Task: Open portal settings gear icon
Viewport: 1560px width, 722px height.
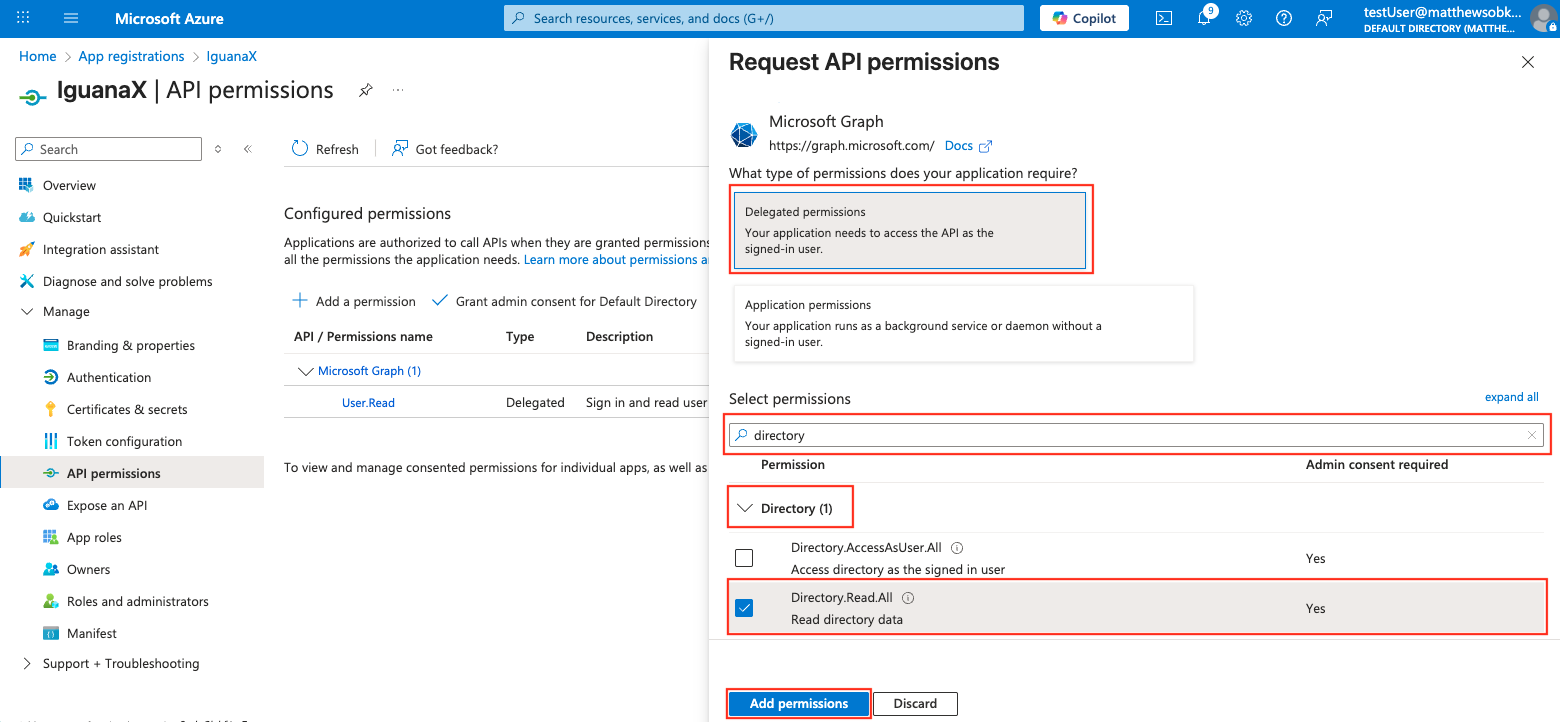Action: pyautogui.click(x=1244, y=18)
